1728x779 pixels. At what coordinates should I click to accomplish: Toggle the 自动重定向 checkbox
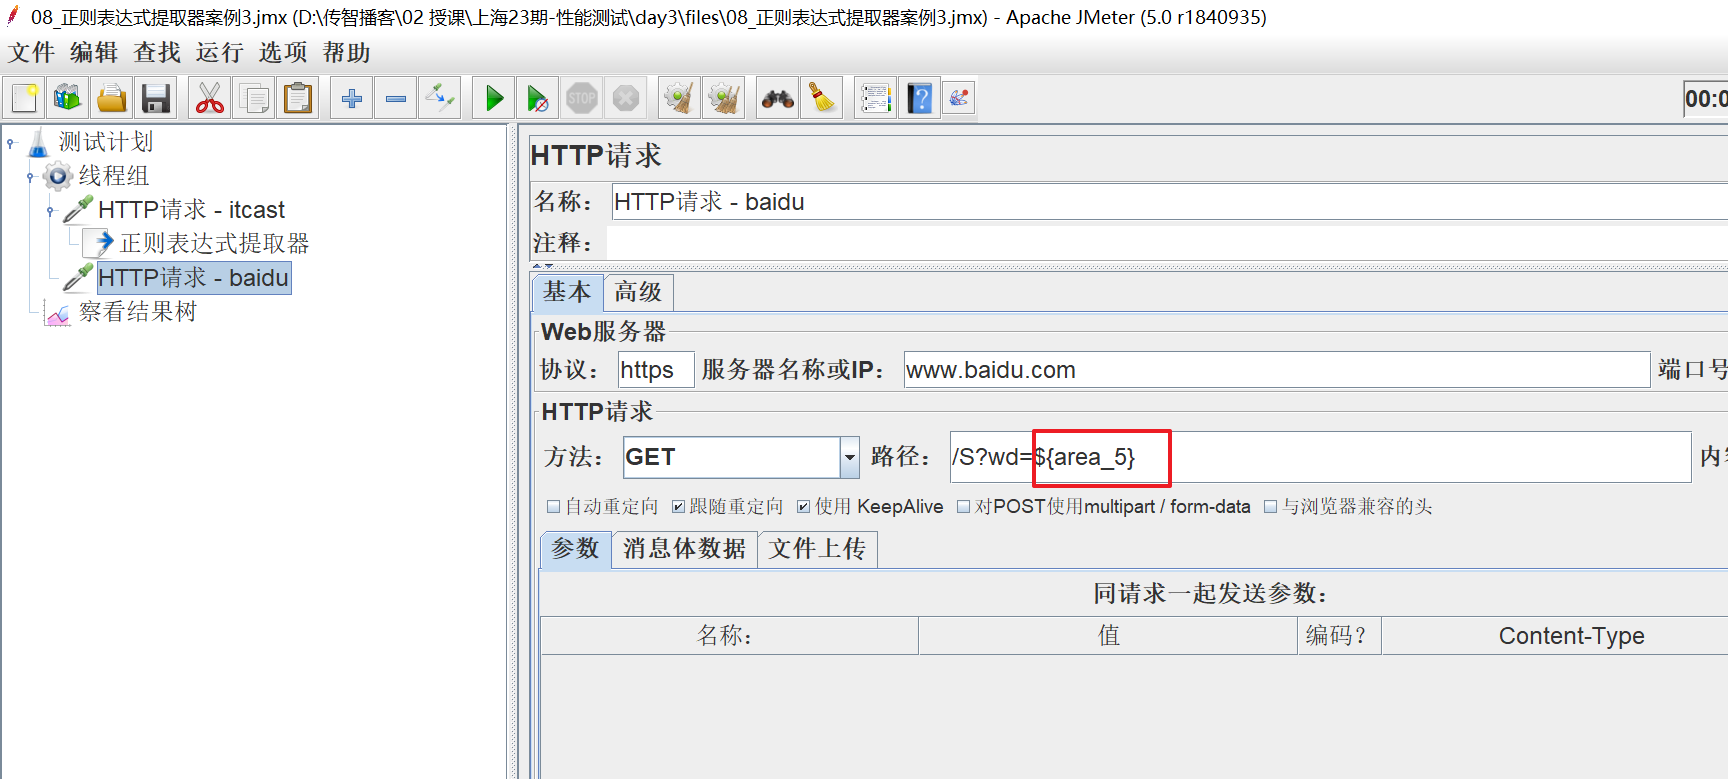553,507
